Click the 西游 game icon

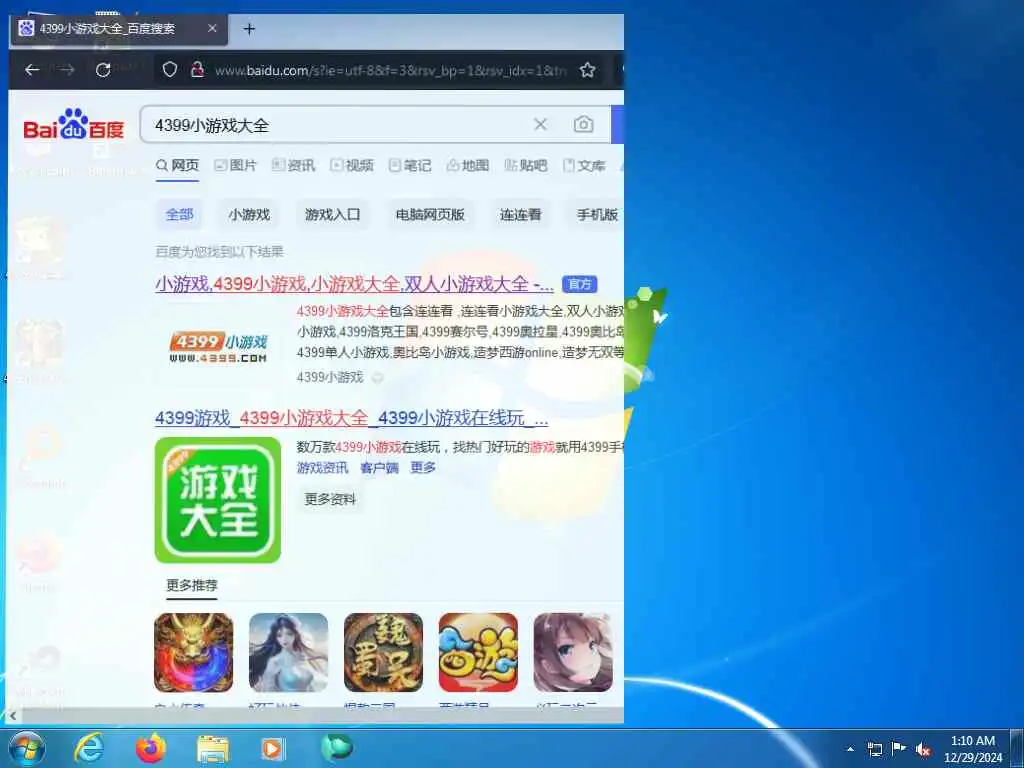(478, 652)
